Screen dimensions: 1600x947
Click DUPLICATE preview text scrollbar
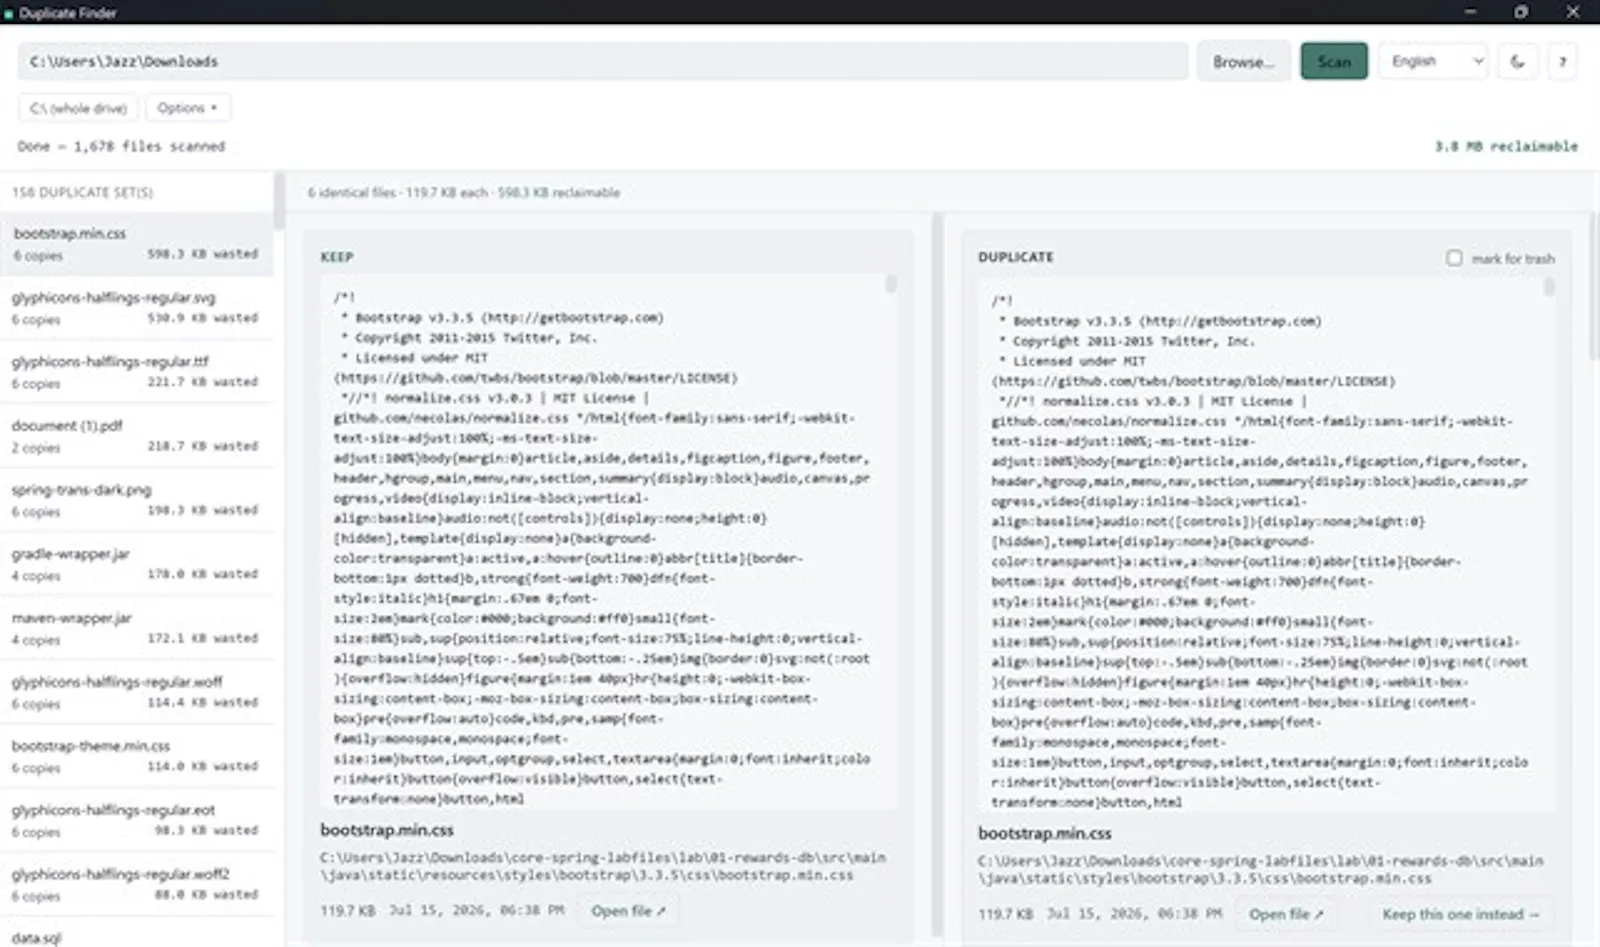tap(1548, 287)
